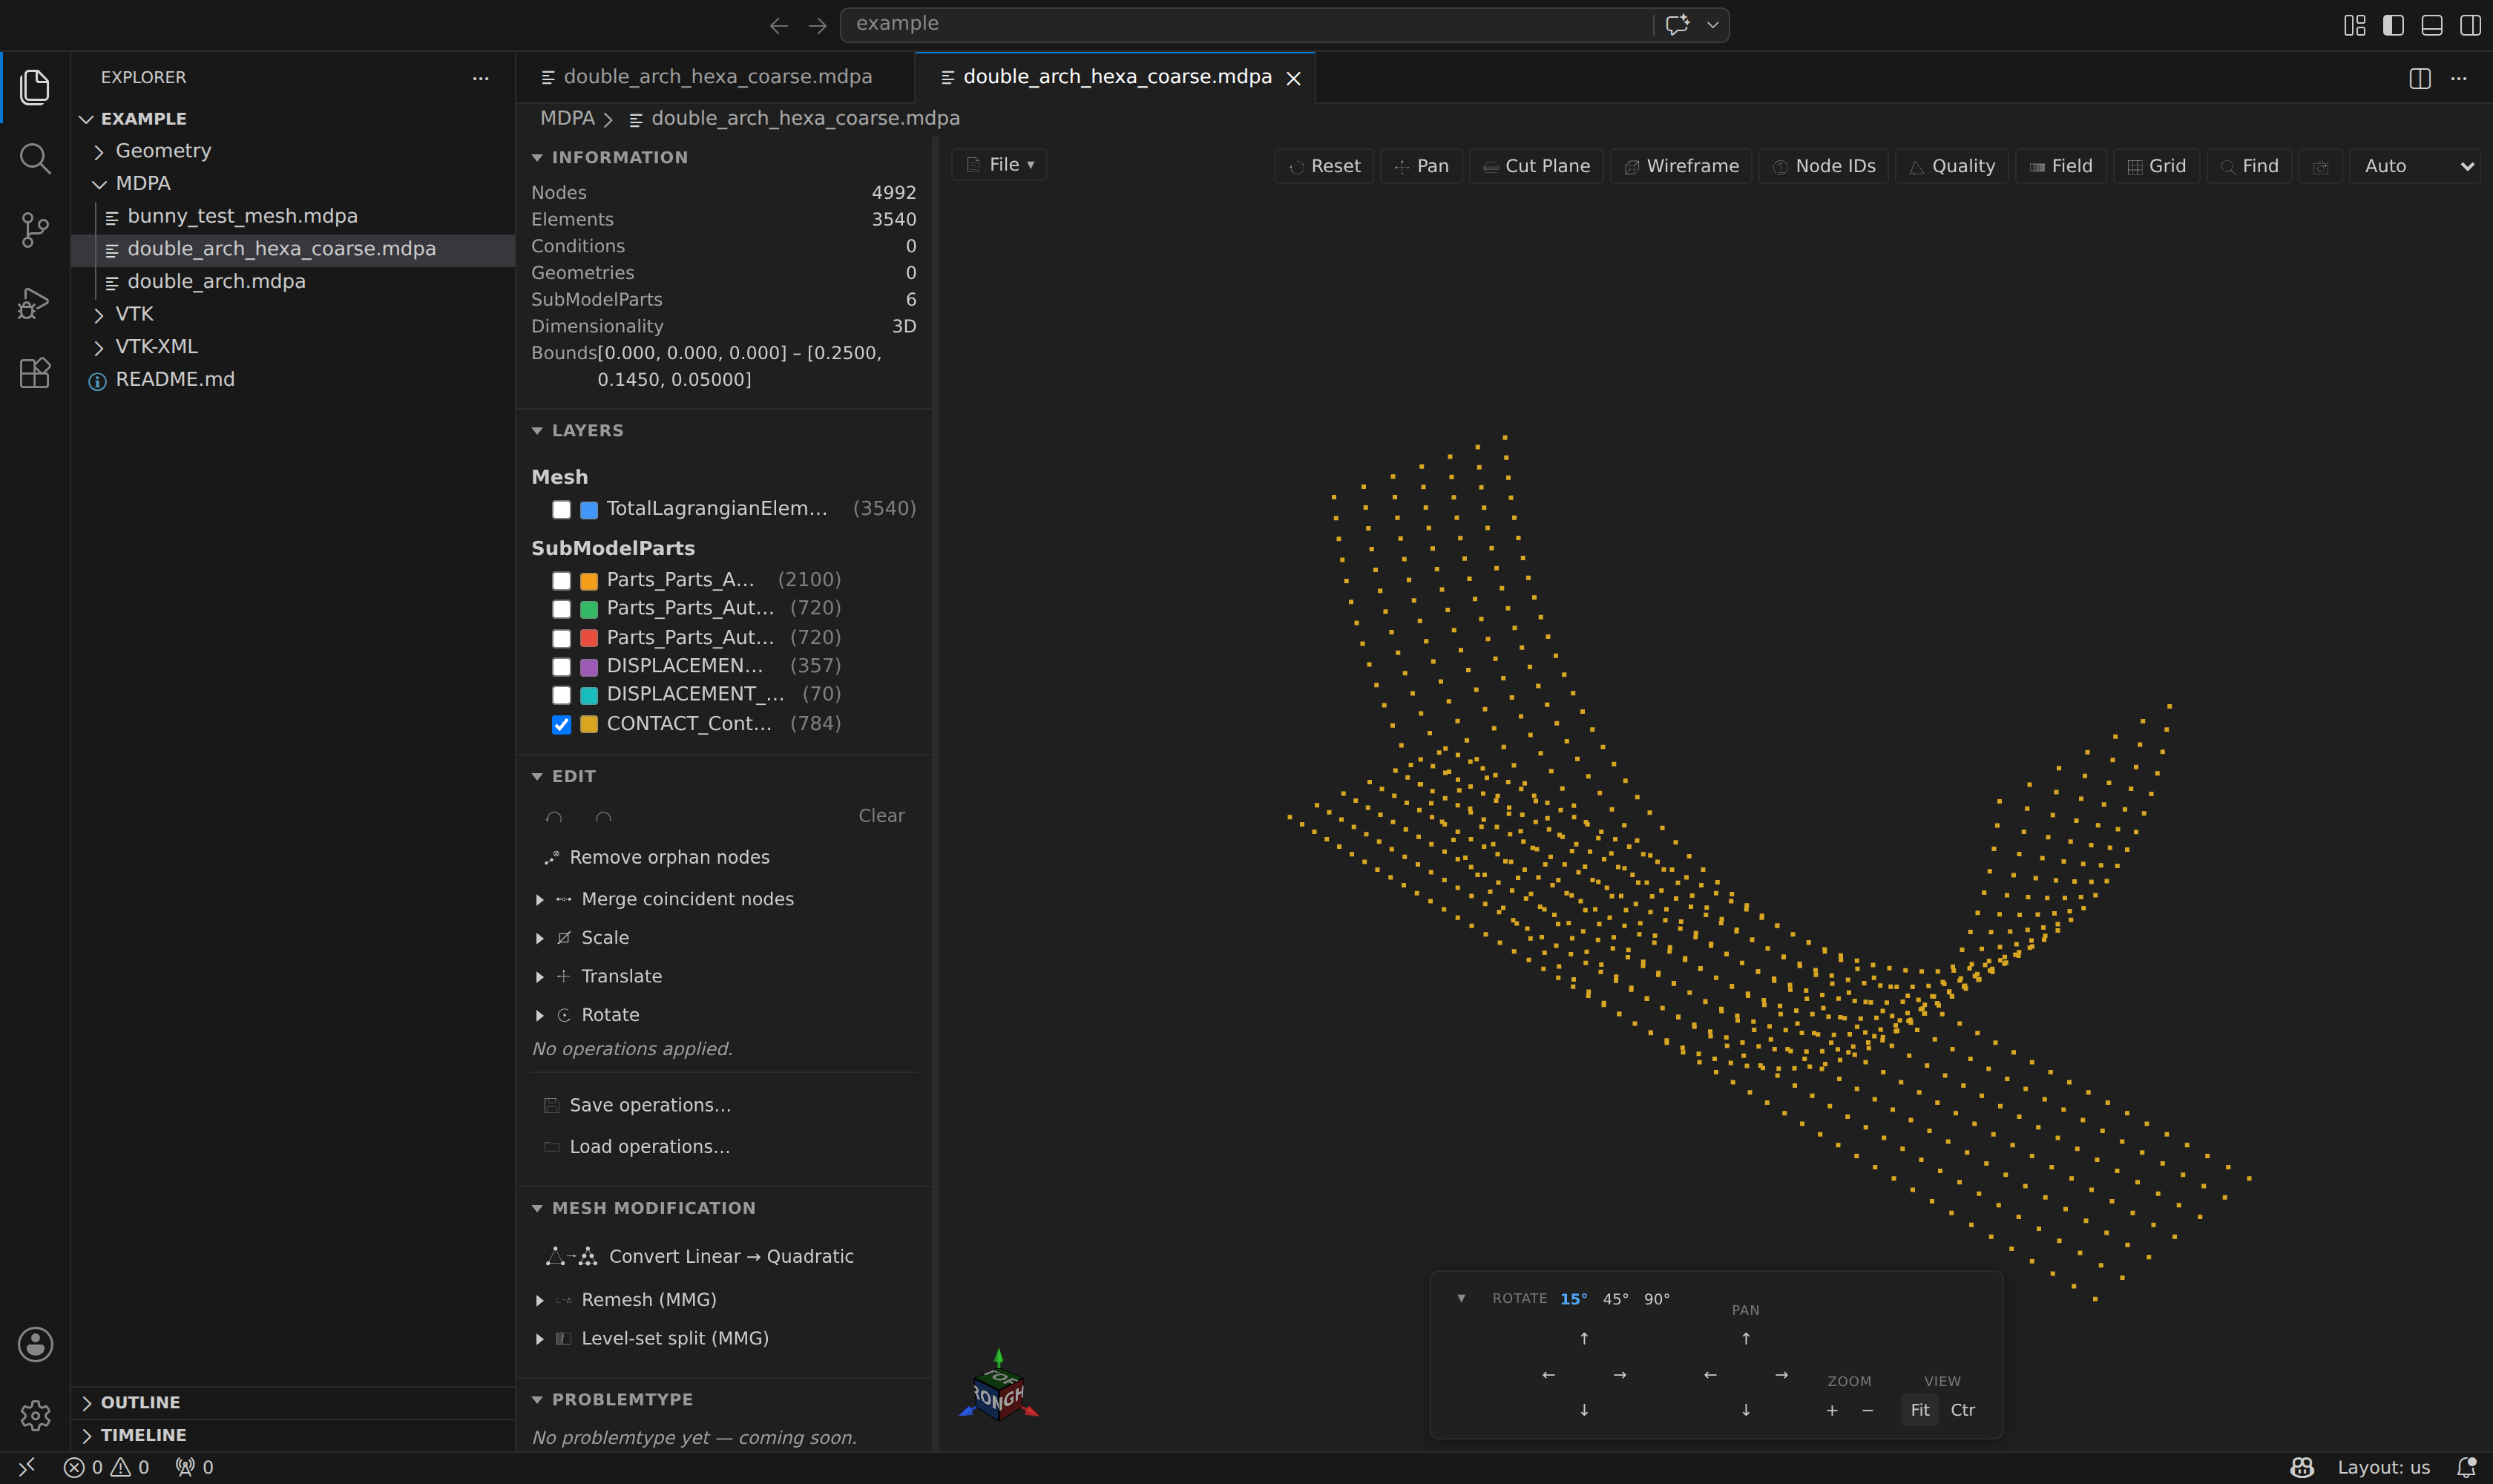
Task: Click the purple DISPLACEMEN color swatch
Action: click(589, 667)
